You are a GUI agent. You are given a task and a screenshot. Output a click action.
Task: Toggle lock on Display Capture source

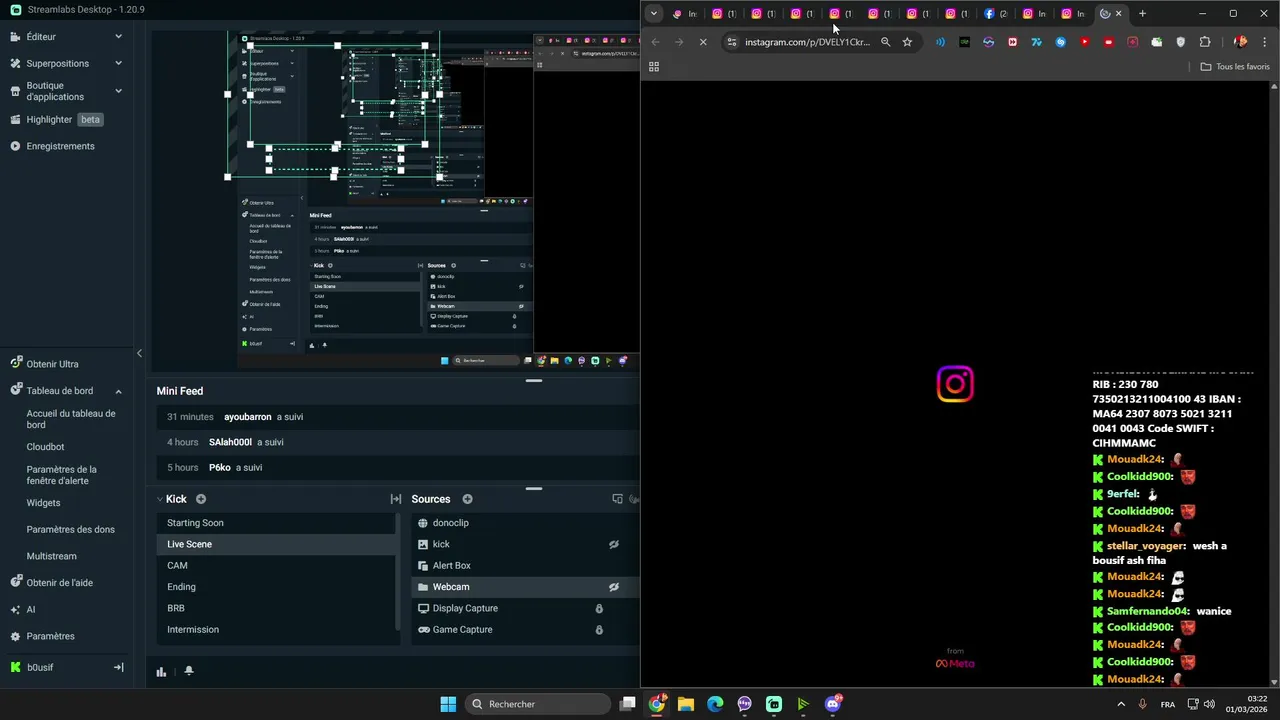(x=599, y=608)
